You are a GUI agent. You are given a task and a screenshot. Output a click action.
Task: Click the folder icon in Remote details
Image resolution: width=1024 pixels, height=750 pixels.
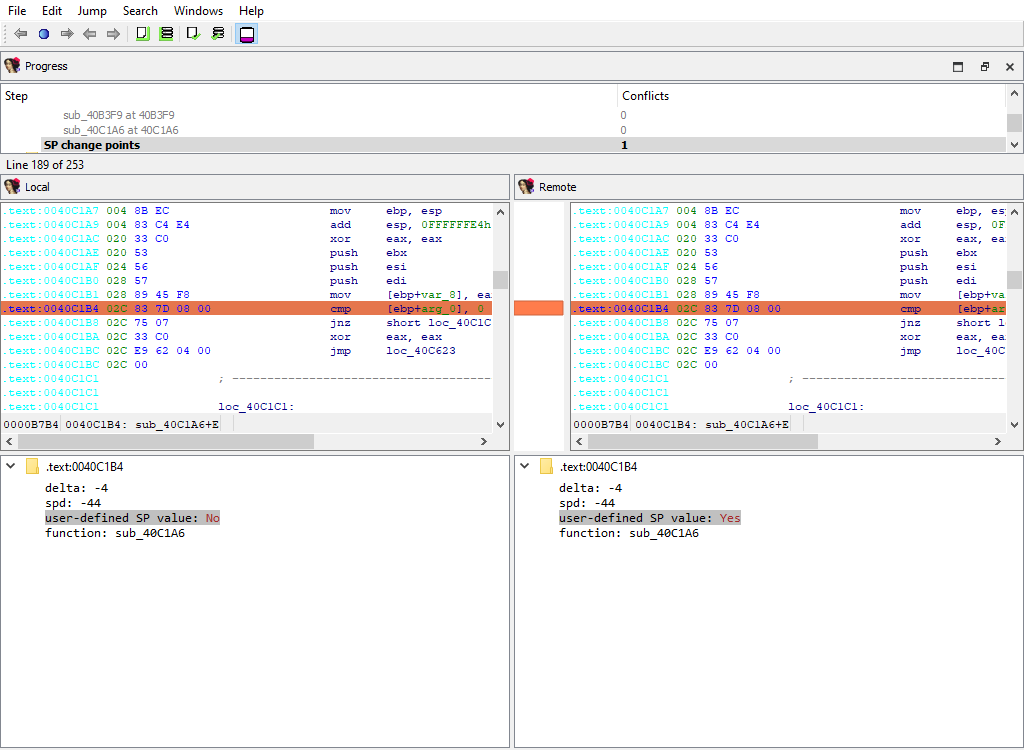pos(546,467)
